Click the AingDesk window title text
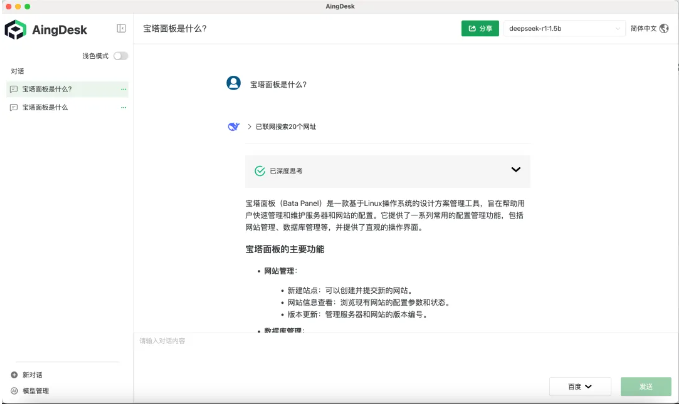Image resolution: width=679 pixels, height=405 pixels. point(340,6)
